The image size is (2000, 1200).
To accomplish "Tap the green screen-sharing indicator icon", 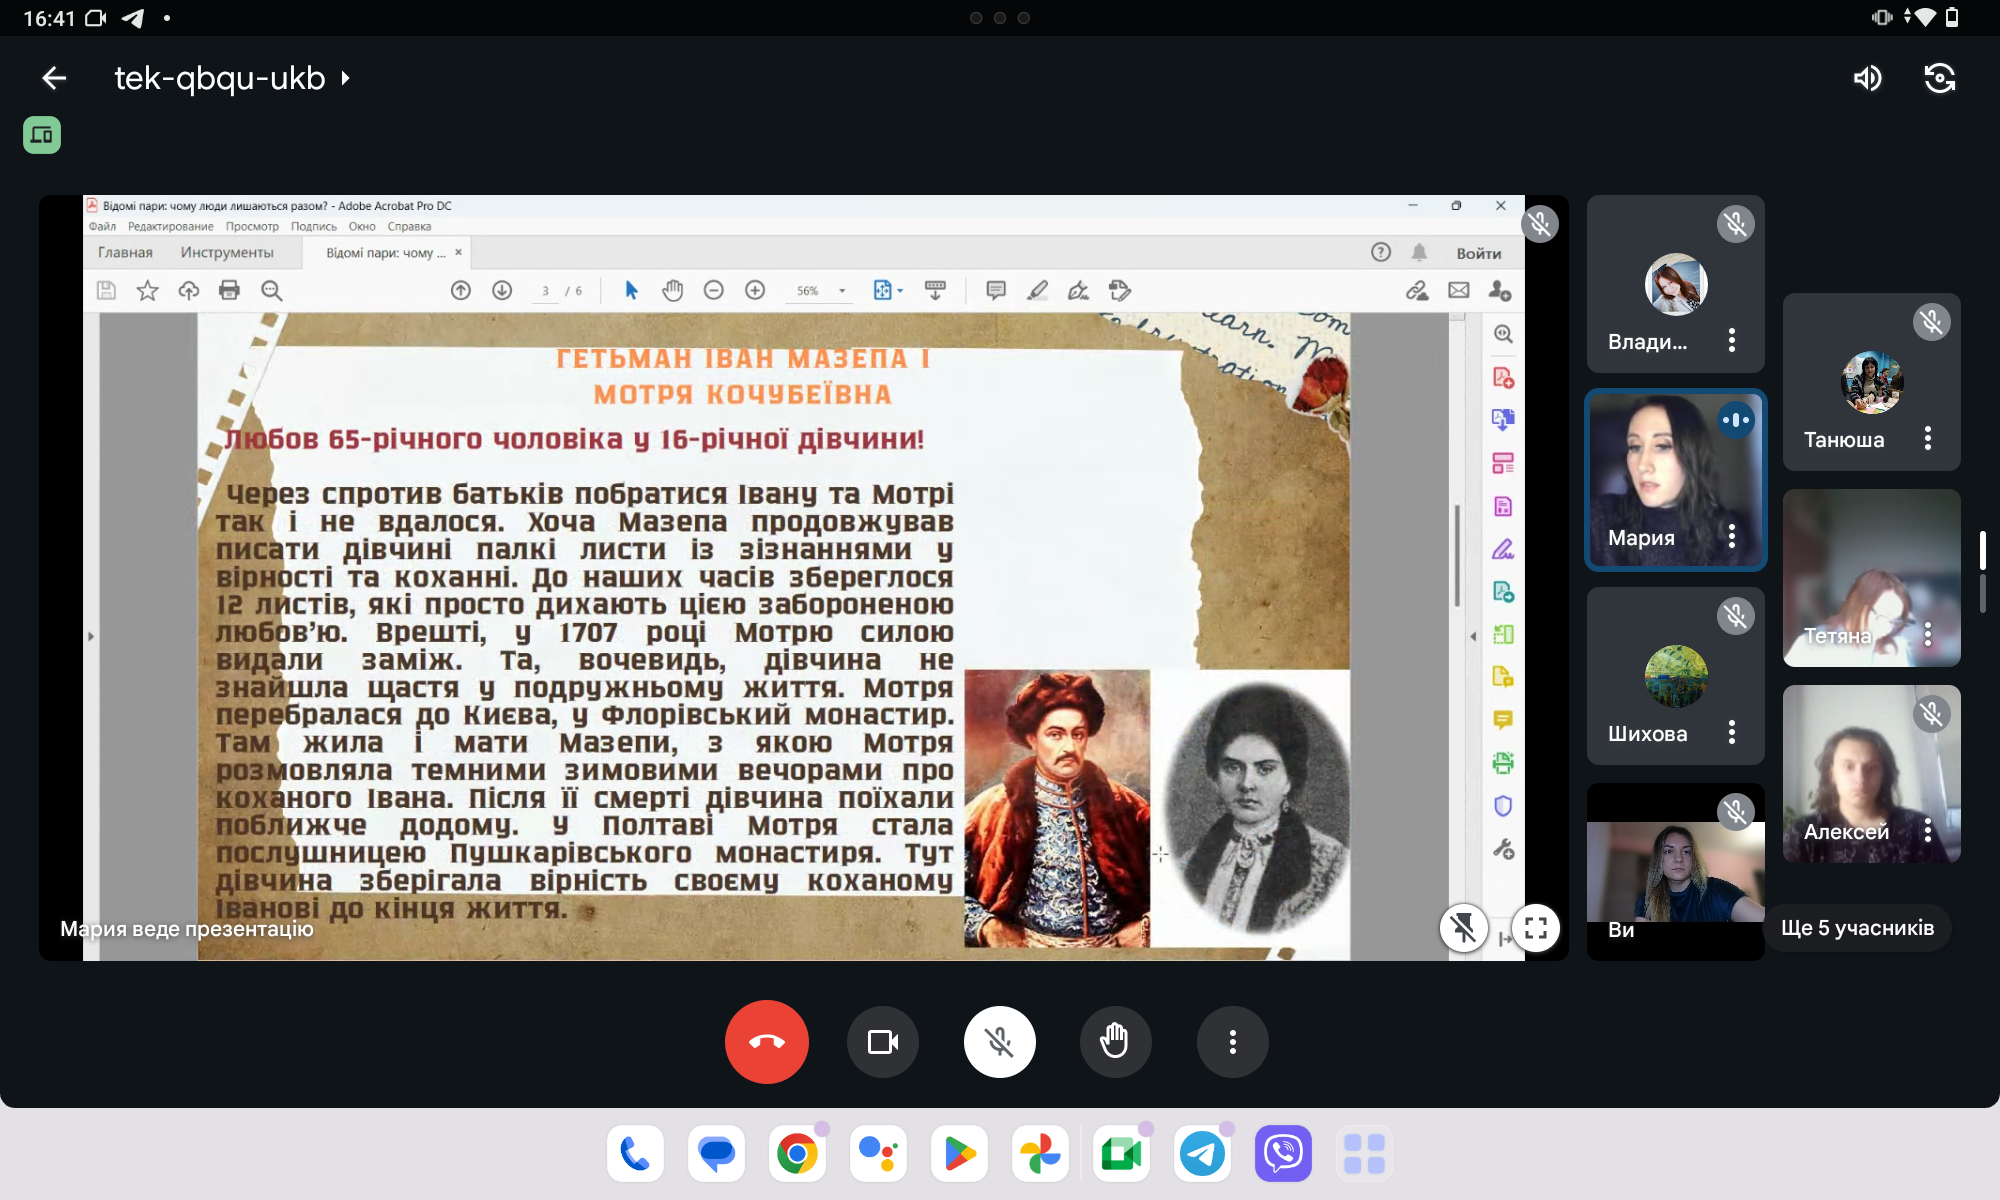I will 42,135.
